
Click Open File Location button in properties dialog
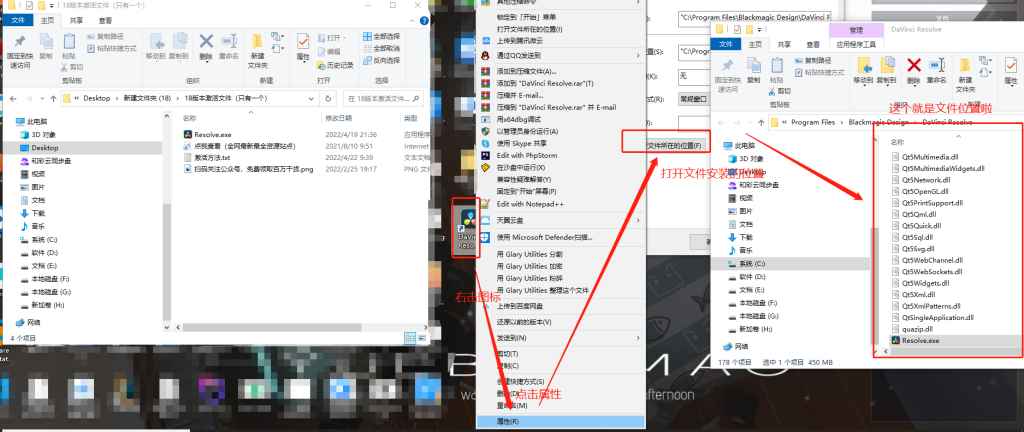(x=662, y=145)
